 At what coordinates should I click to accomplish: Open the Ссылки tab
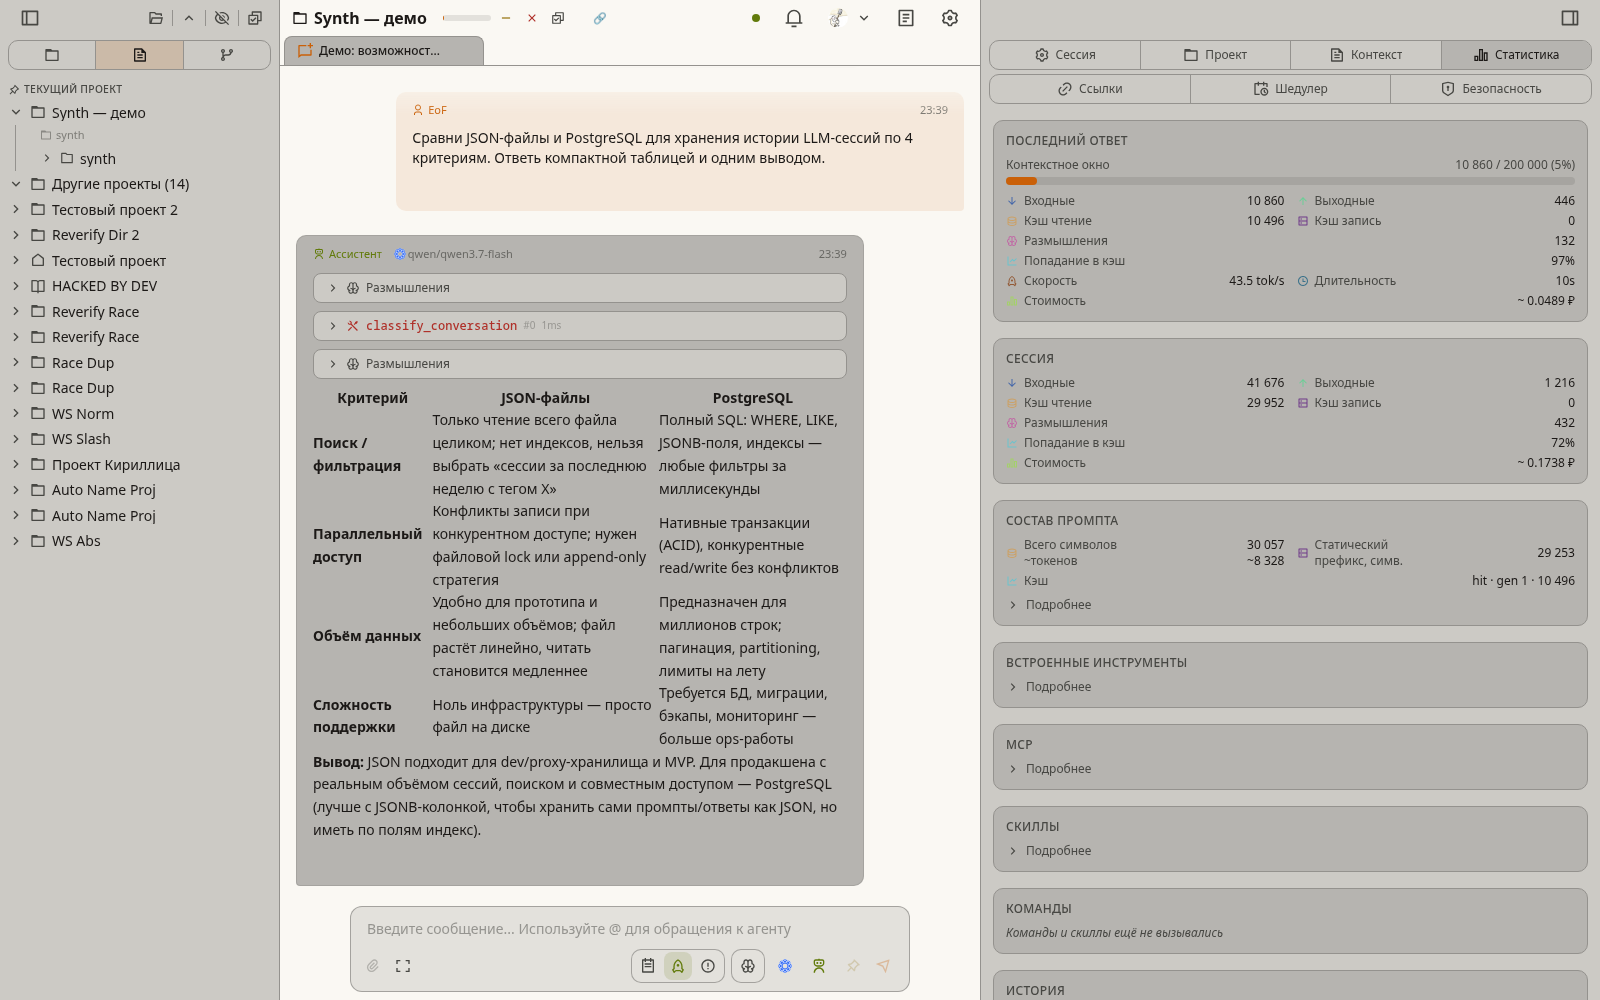(x=1090, y=89)
